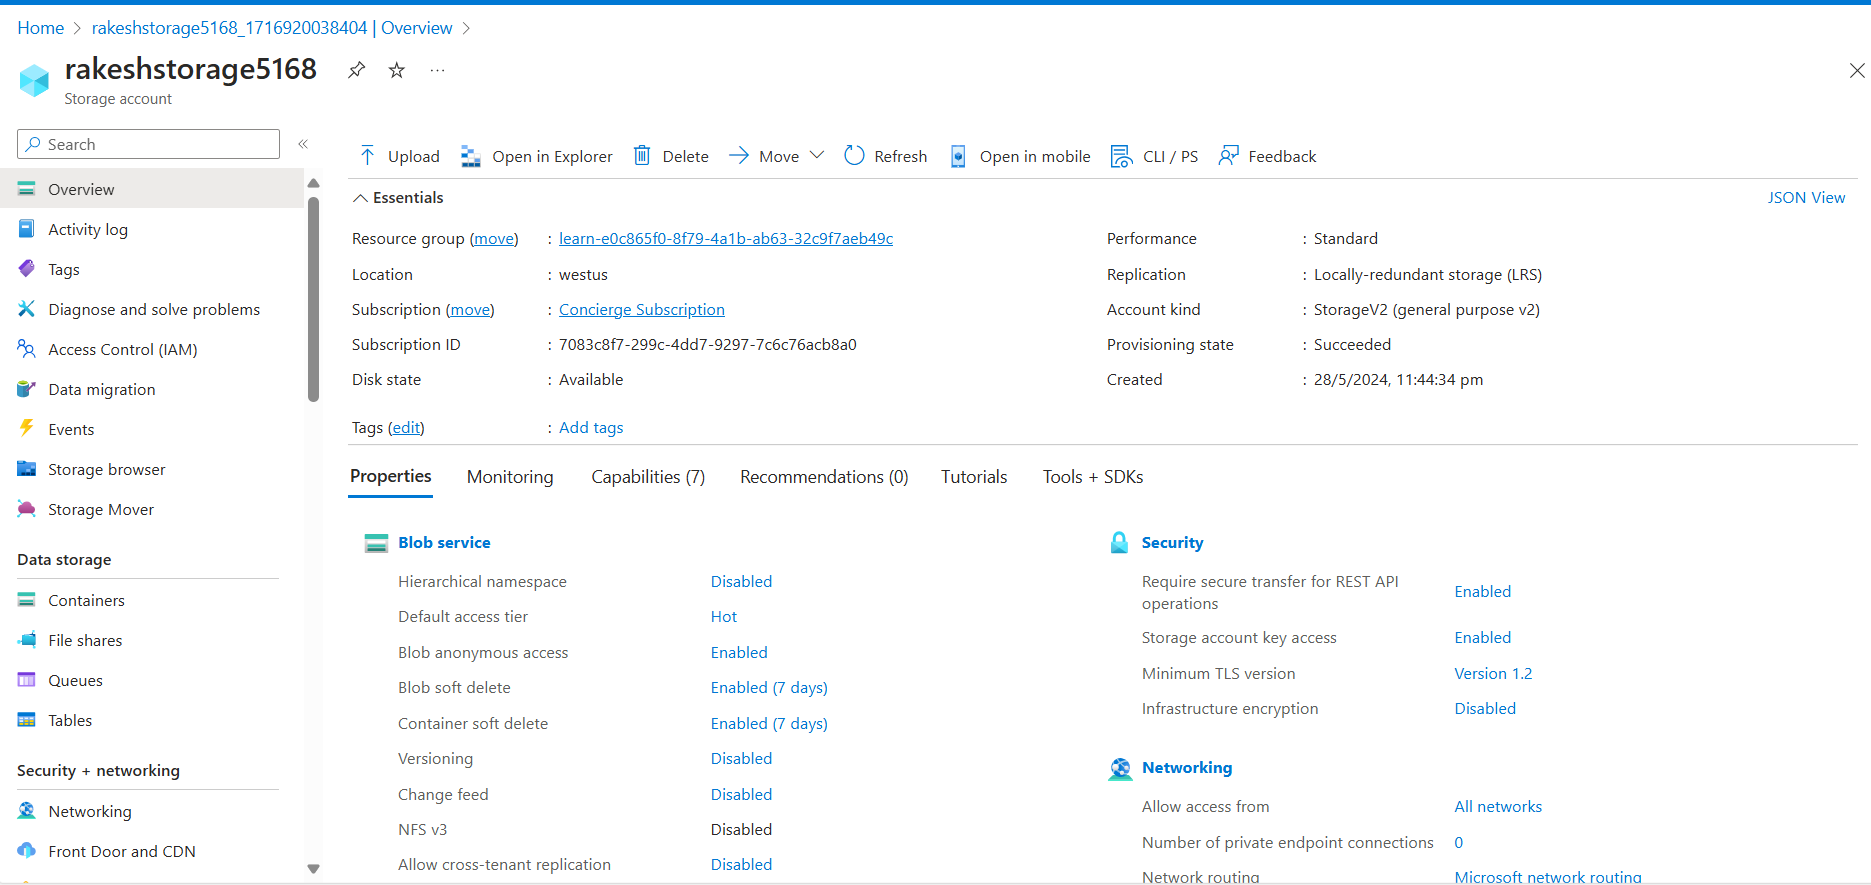Screen dimensions: 1871x885
Task: Expand the Move dropdown chevron
Action: (817, 155)
